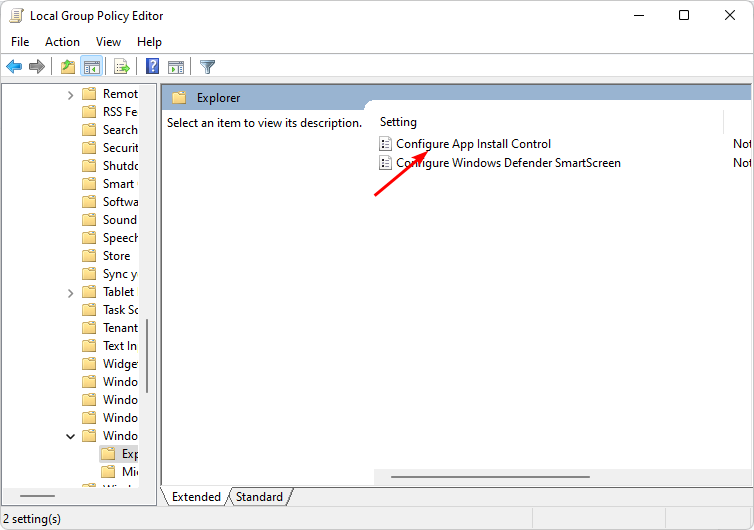Select Configure Windows Defender SmartScreen setting

pos(508,163)
